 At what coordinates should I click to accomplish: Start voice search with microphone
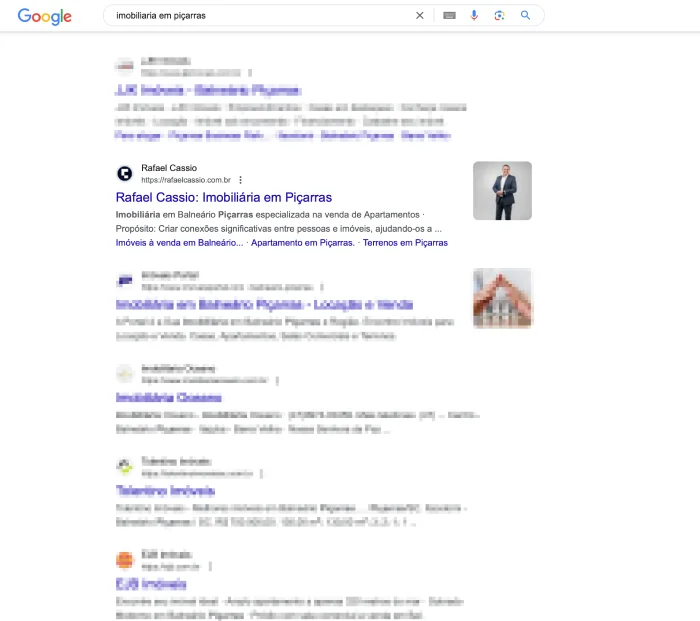click(474, 16)
